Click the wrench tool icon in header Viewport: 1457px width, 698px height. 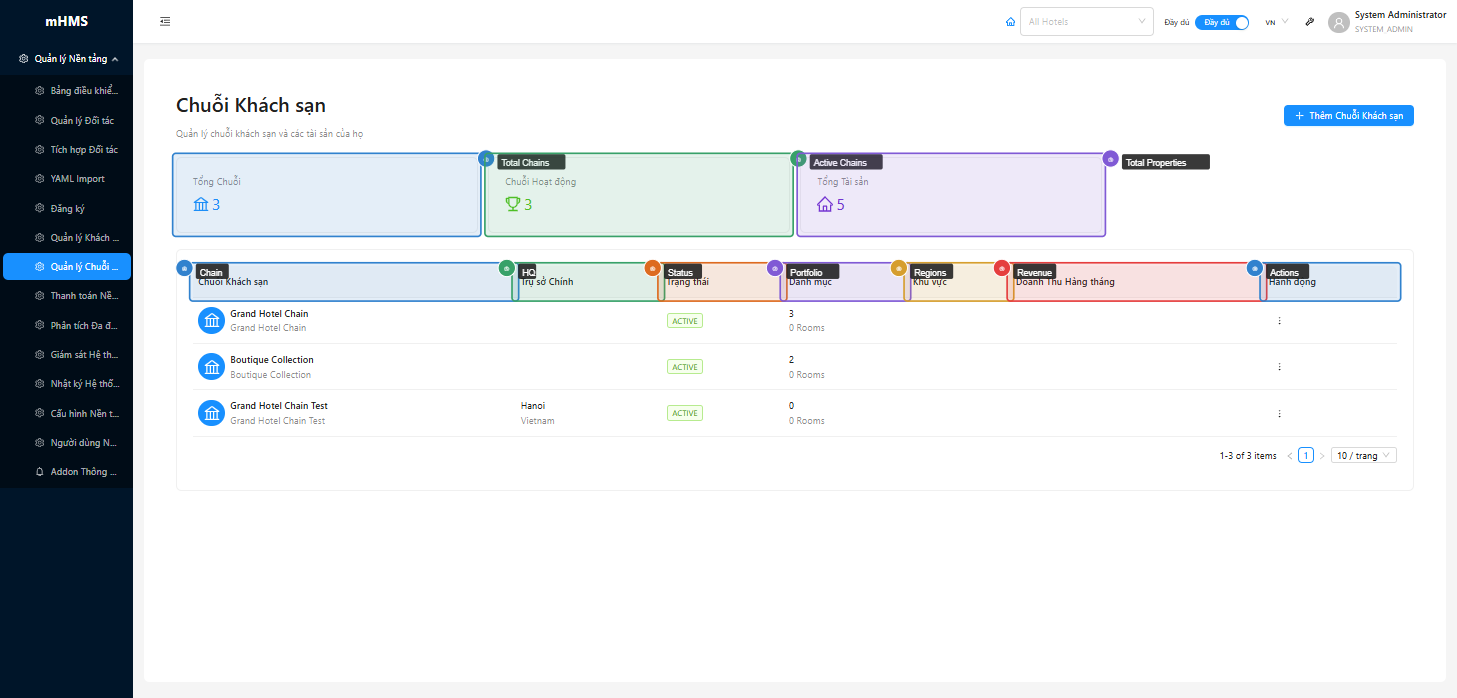click(x=1310, y=22)
